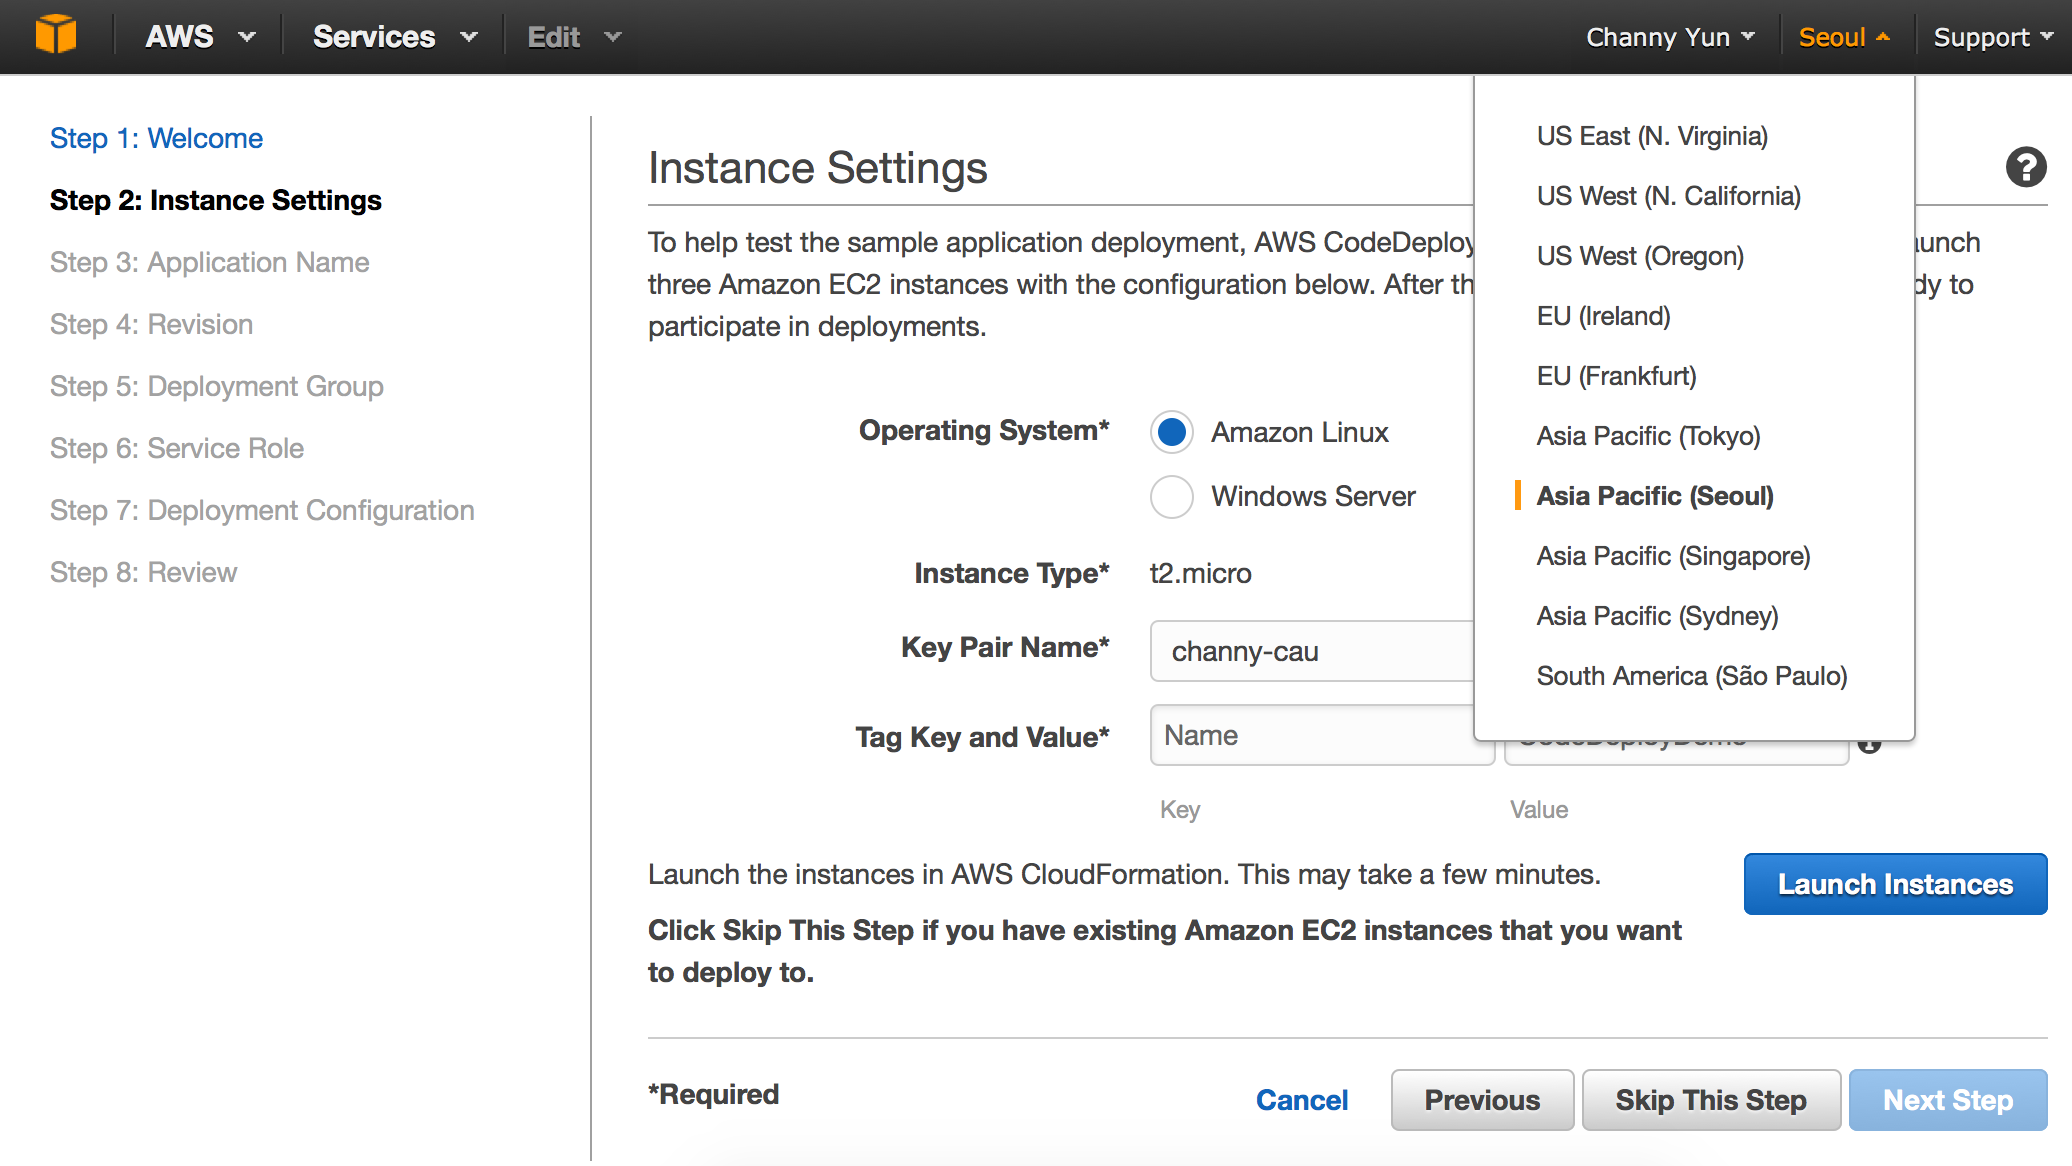Screen dimensions: 2072x1166
Task: Choose Asia Pacific (Tokyo) region
Action: [x=1648, y=436]
